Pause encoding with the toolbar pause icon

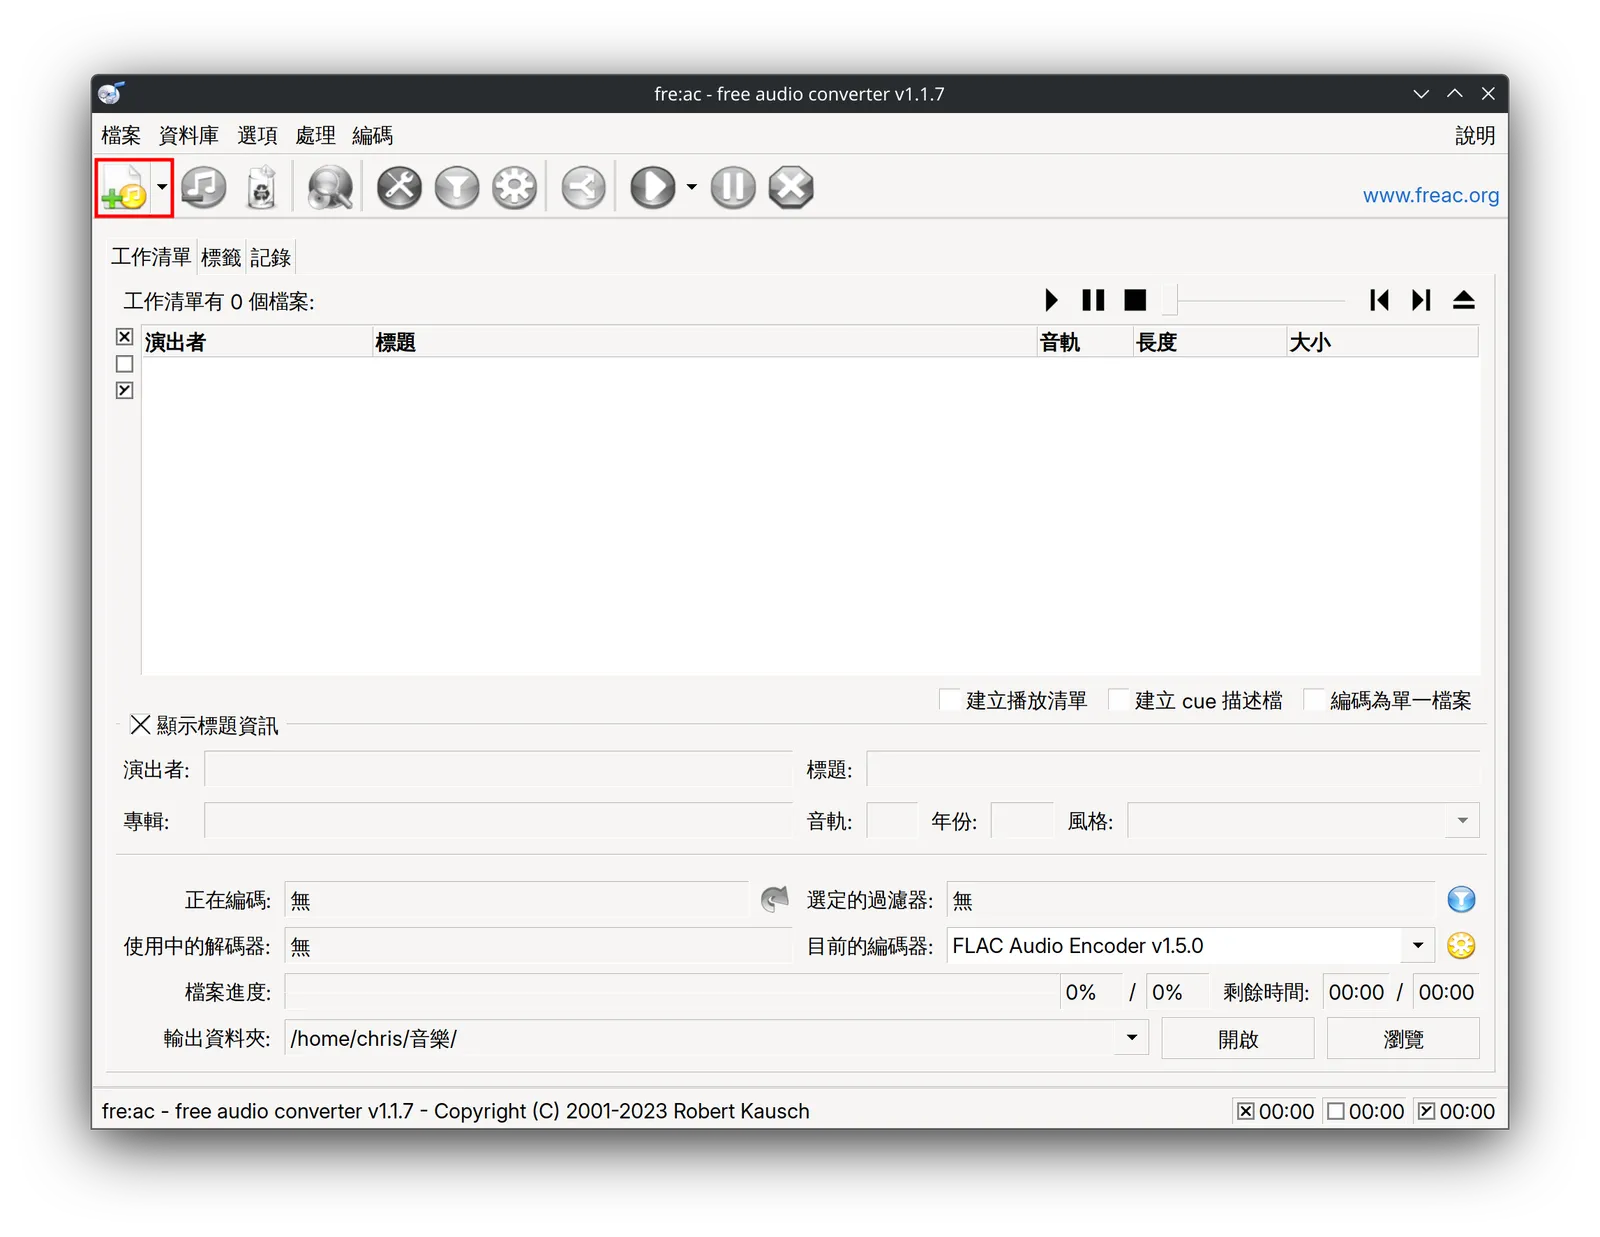(733, 188)
